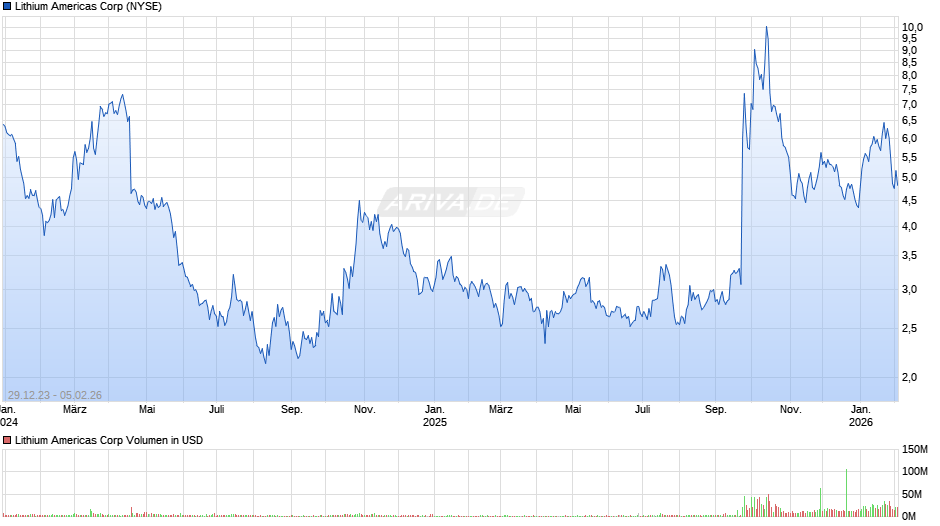Click the 100M volume axis label

[915, 471]
